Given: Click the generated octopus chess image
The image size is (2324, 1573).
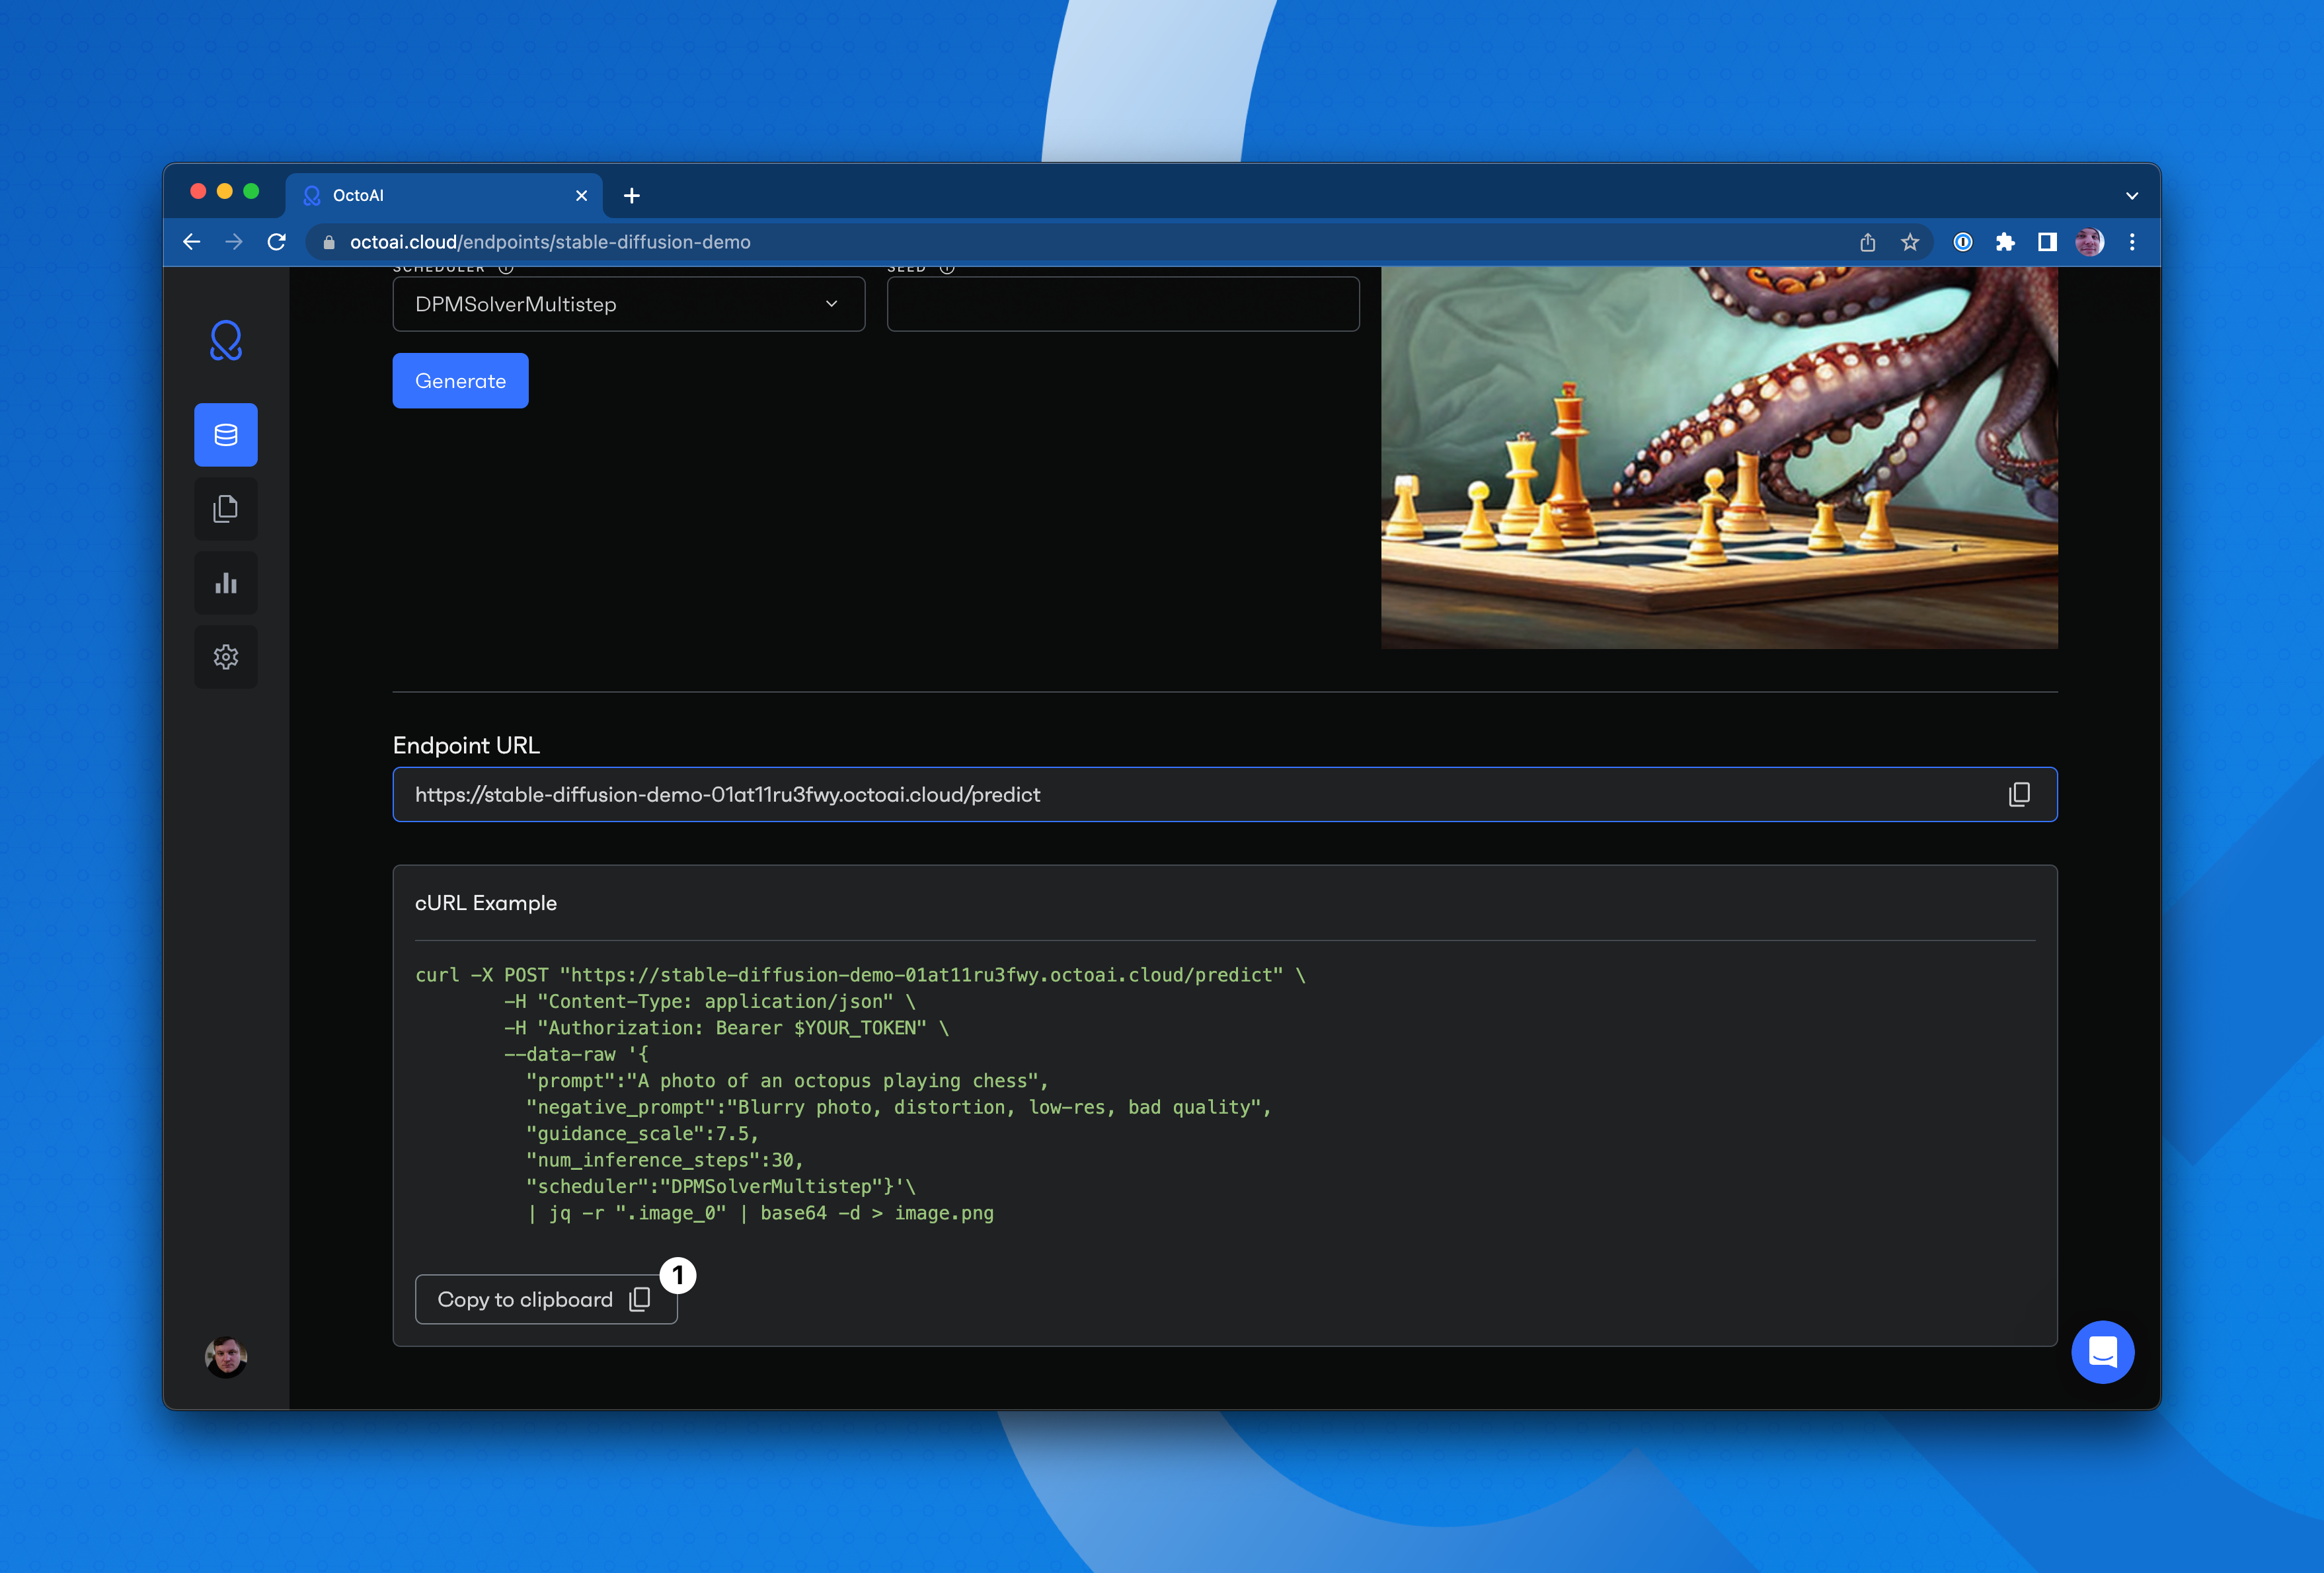Looking at the screenshot, I should click(1718, 458).
